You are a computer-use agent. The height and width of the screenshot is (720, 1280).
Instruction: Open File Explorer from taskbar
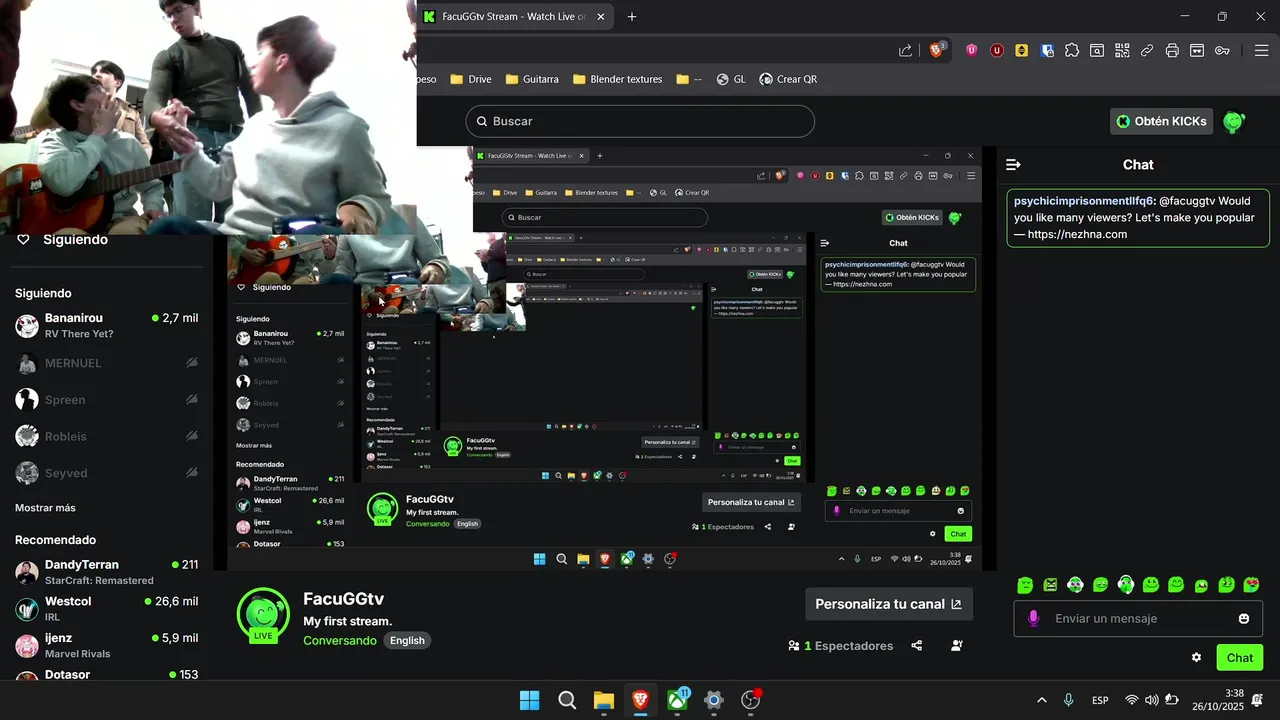pos(603,700)
